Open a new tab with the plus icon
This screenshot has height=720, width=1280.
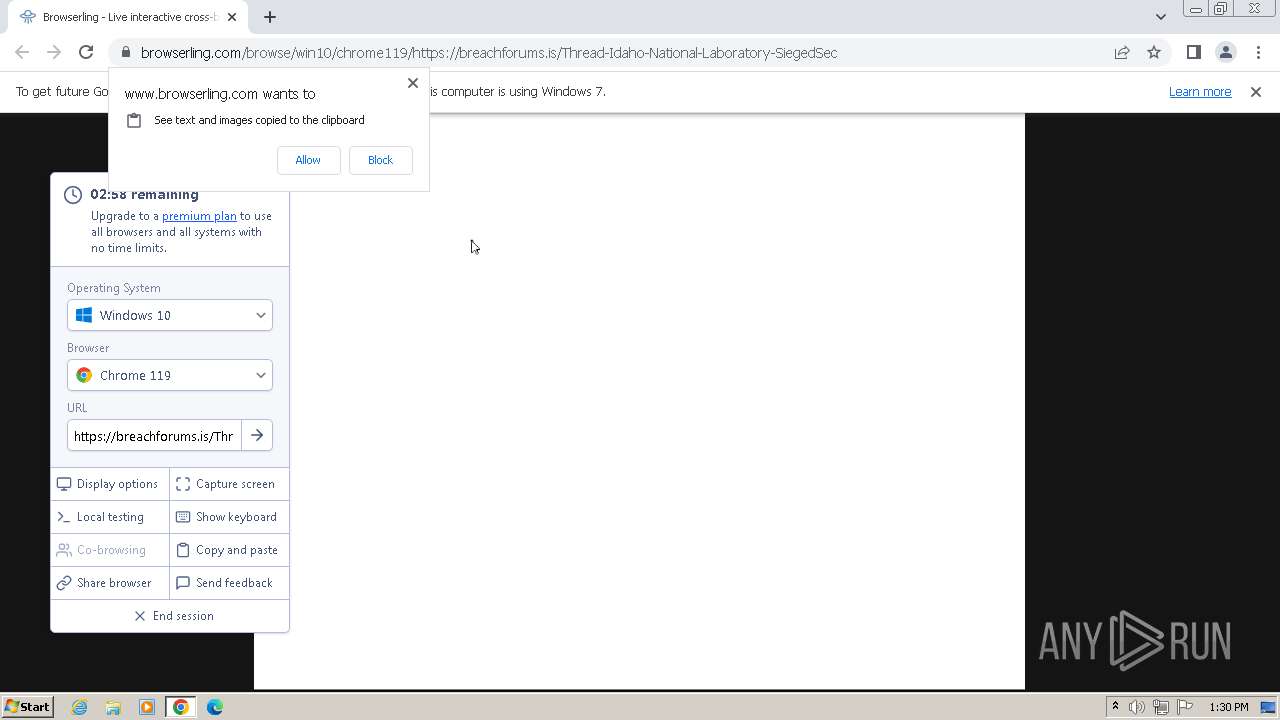(x=270, y=17)
